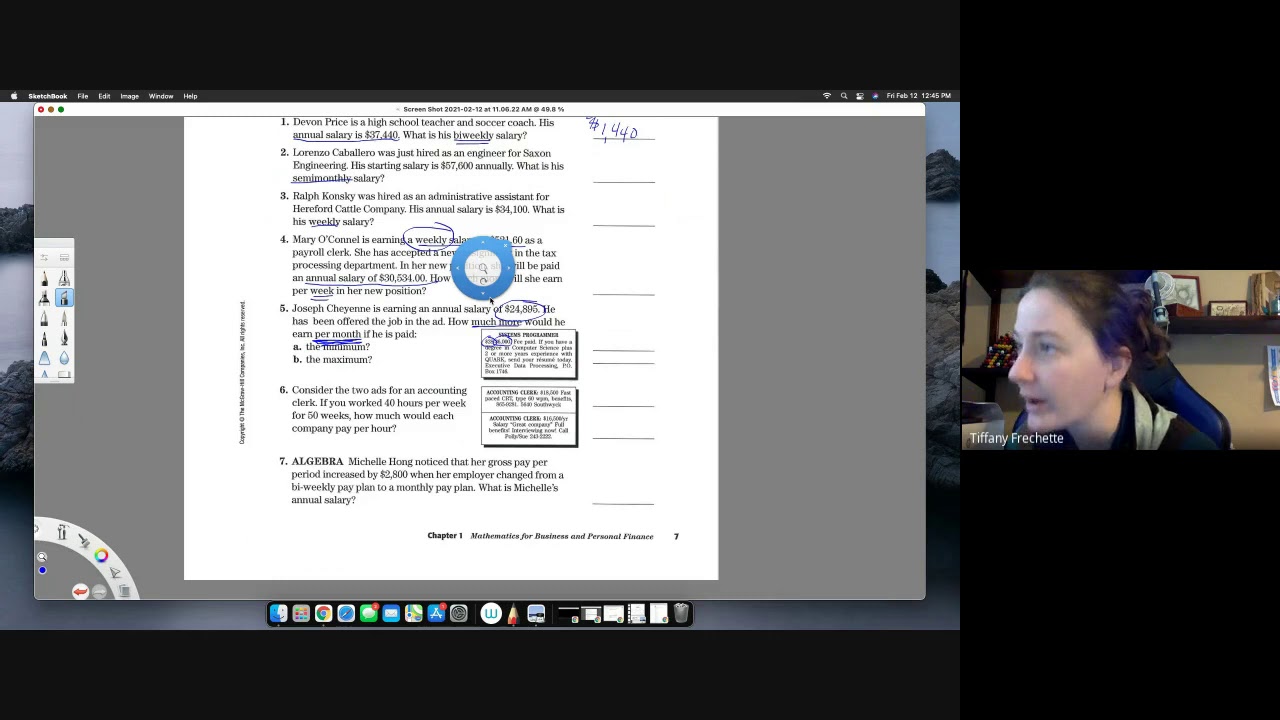Viewport: 1280px width, 720px height.
Task: Activate the zoom magnifier puck
Action: [x=42, y=557]
